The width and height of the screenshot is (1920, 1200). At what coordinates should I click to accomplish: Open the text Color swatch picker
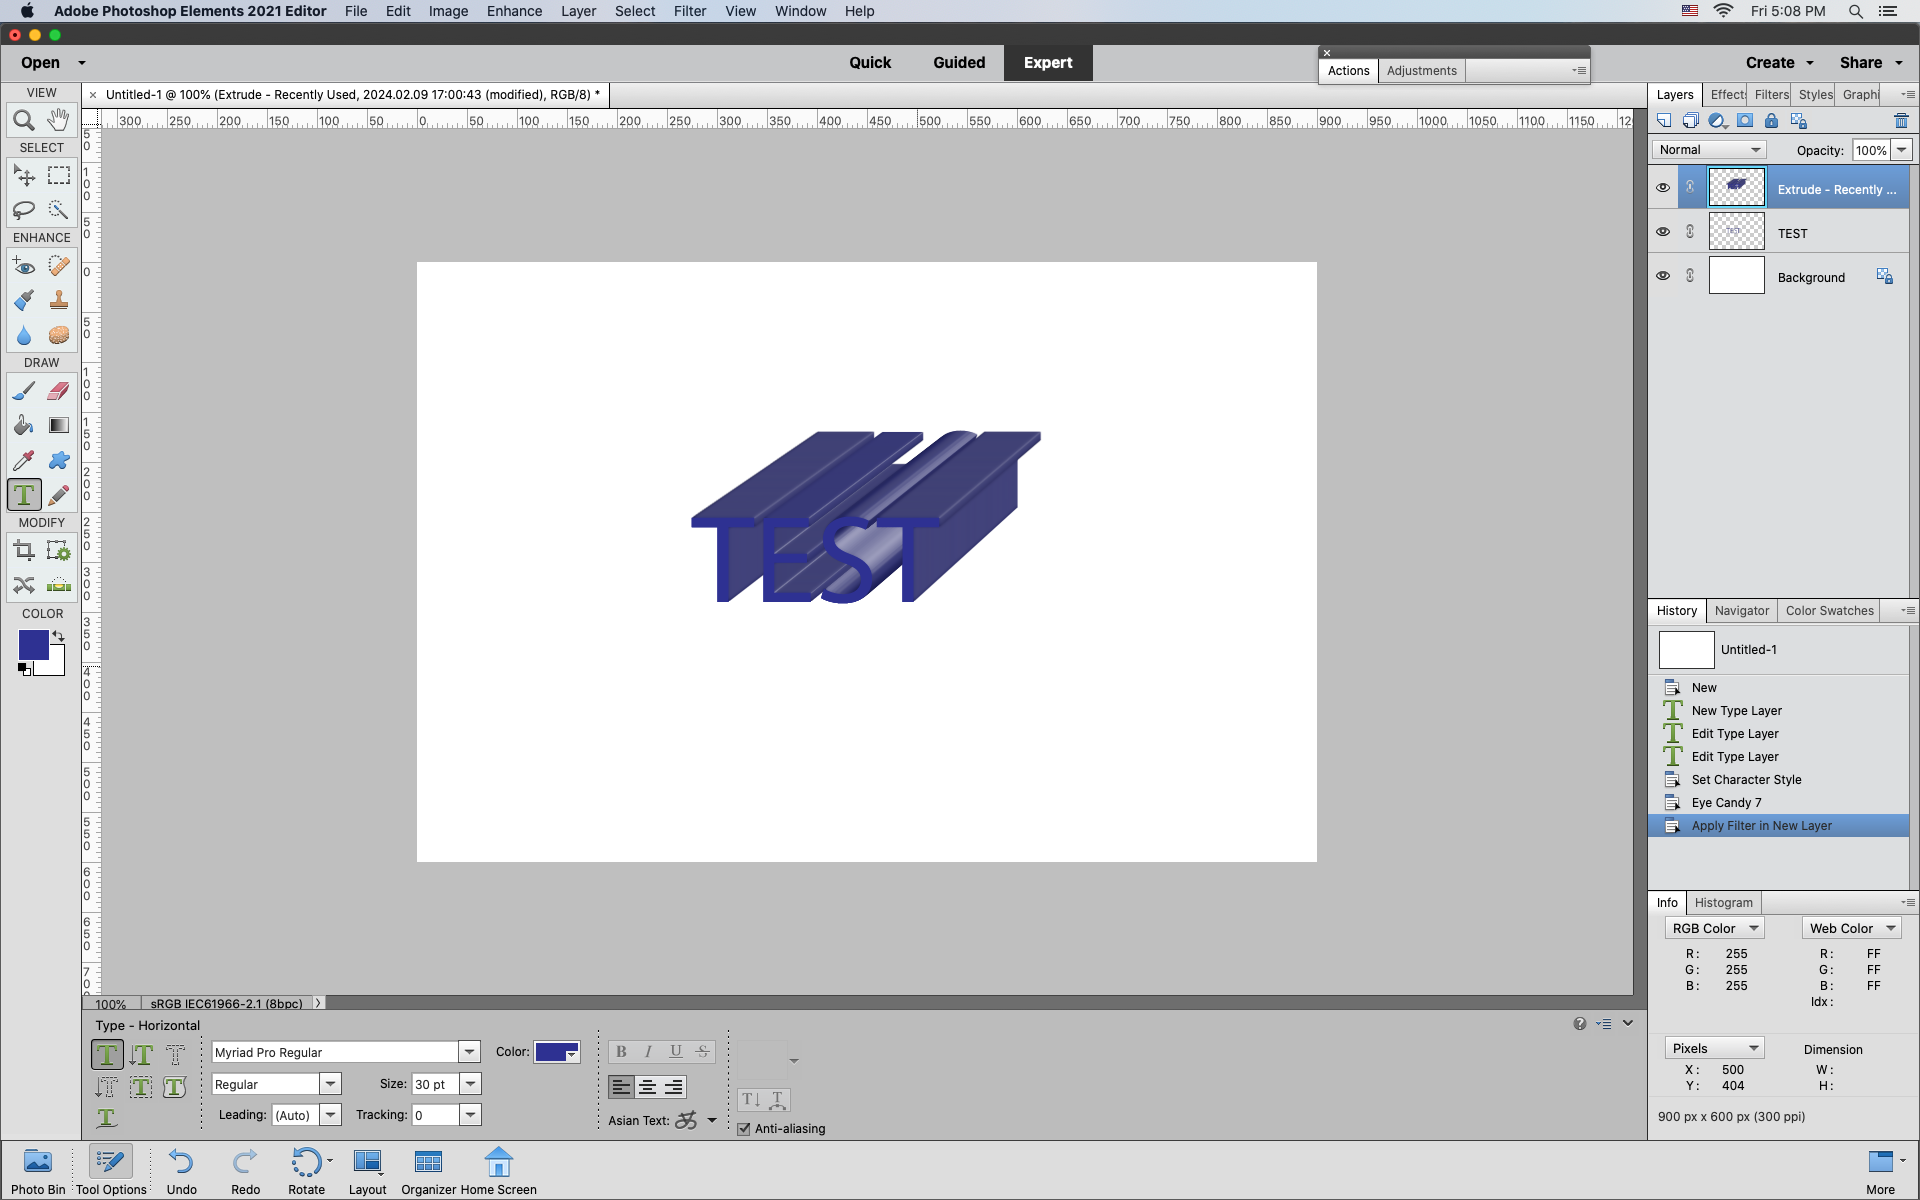557,1051
